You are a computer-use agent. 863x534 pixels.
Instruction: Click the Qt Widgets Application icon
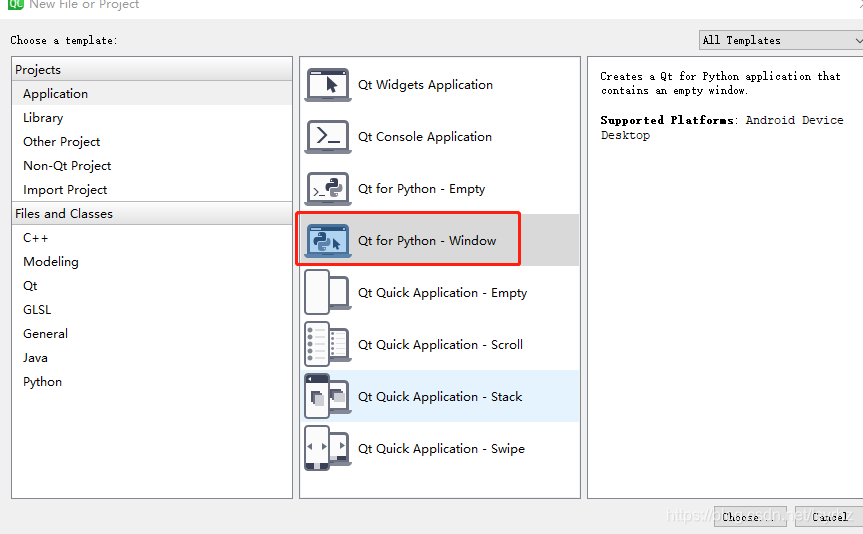click(x=328, y=85)
